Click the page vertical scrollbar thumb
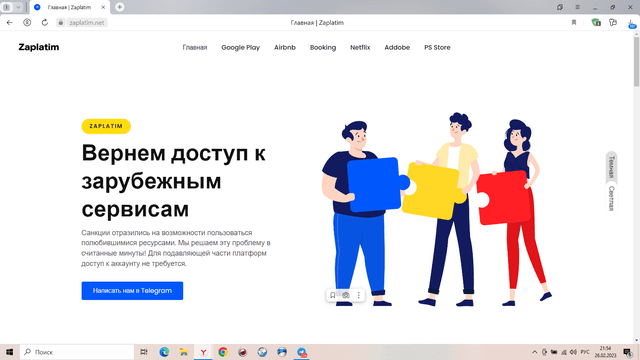This screenshot has height=360, width=640. [636, 61]
